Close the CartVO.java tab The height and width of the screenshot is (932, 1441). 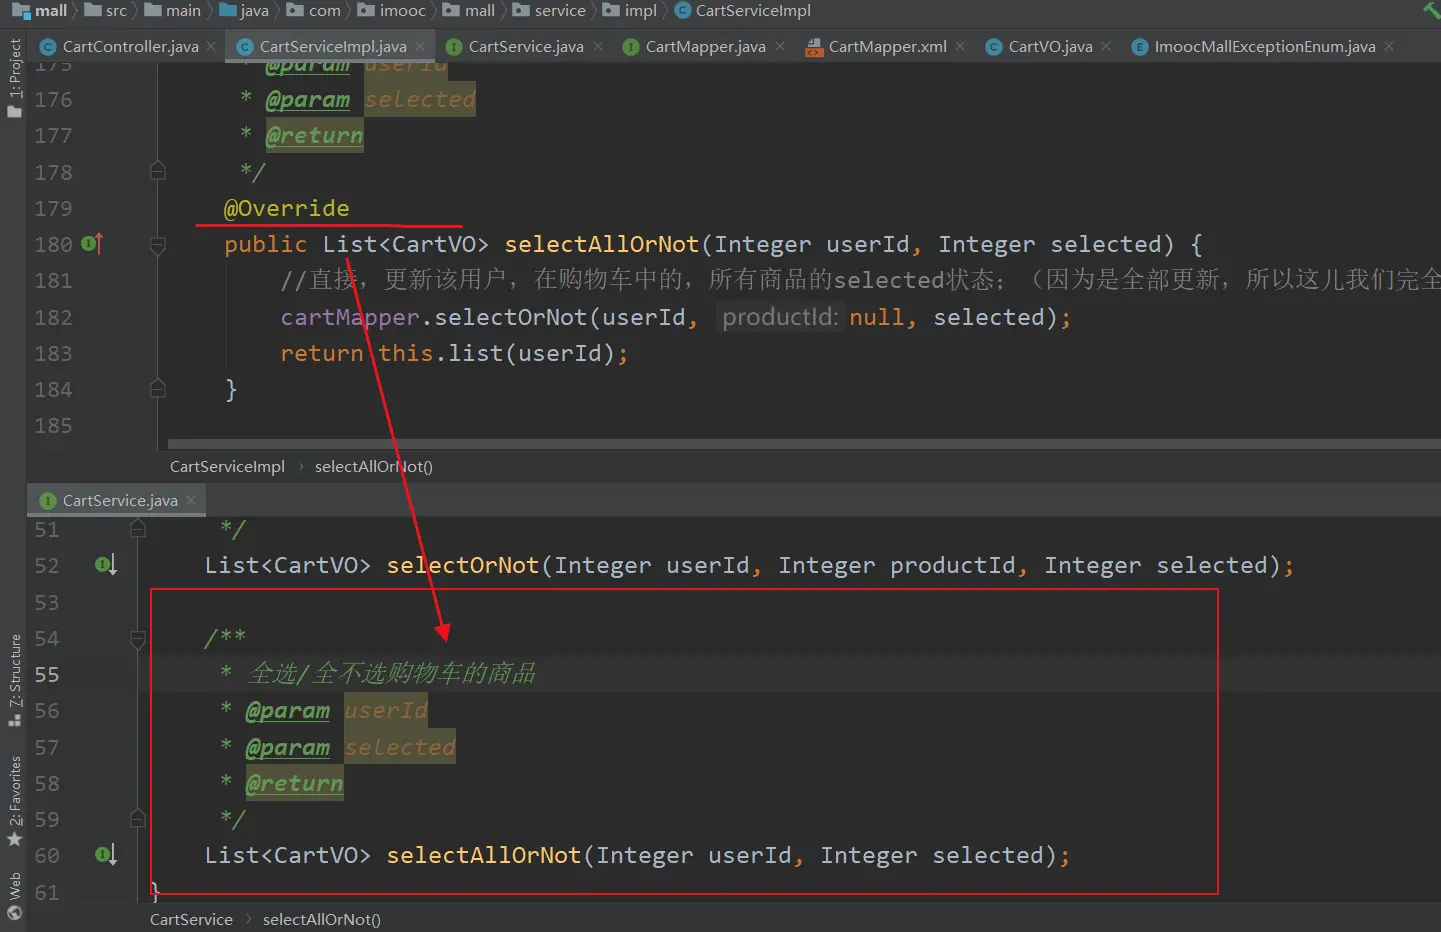click(x=1106, y=46)
